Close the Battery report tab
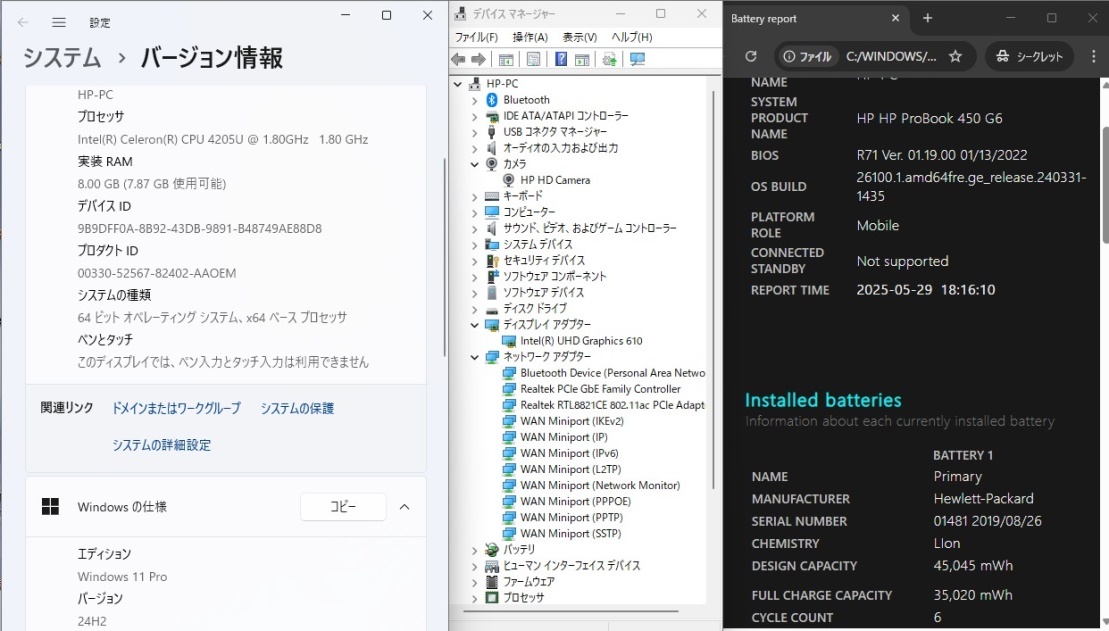 pyautogui.click(x=895, y=18)
